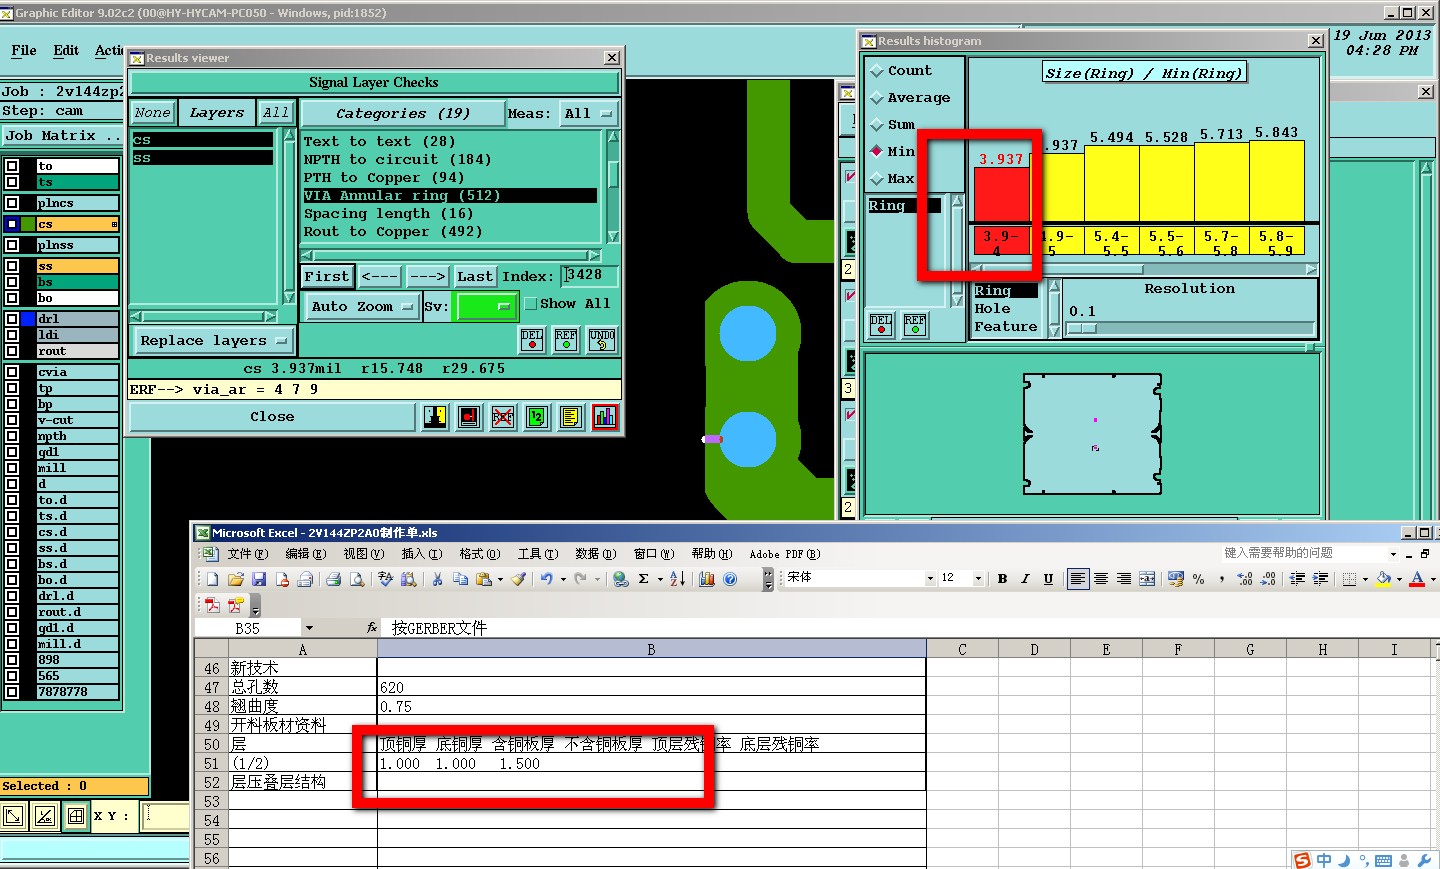This screenshot has width=1440, height=869.
Task: Click Excel Italic button
Action: point(1025,579)
